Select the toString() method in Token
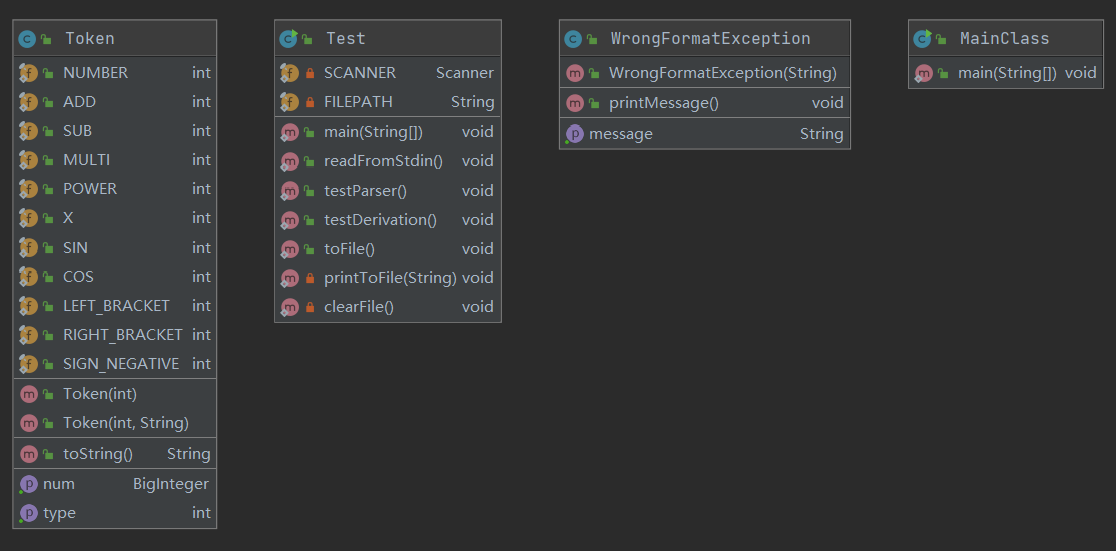1116x551 pixels. (x=98, y=454)
